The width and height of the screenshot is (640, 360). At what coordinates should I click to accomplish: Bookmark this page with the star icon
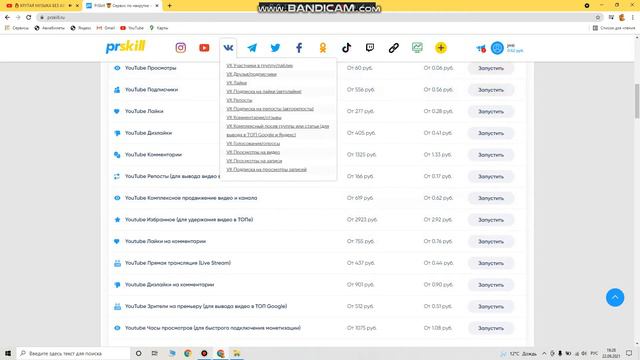(598, 17)
